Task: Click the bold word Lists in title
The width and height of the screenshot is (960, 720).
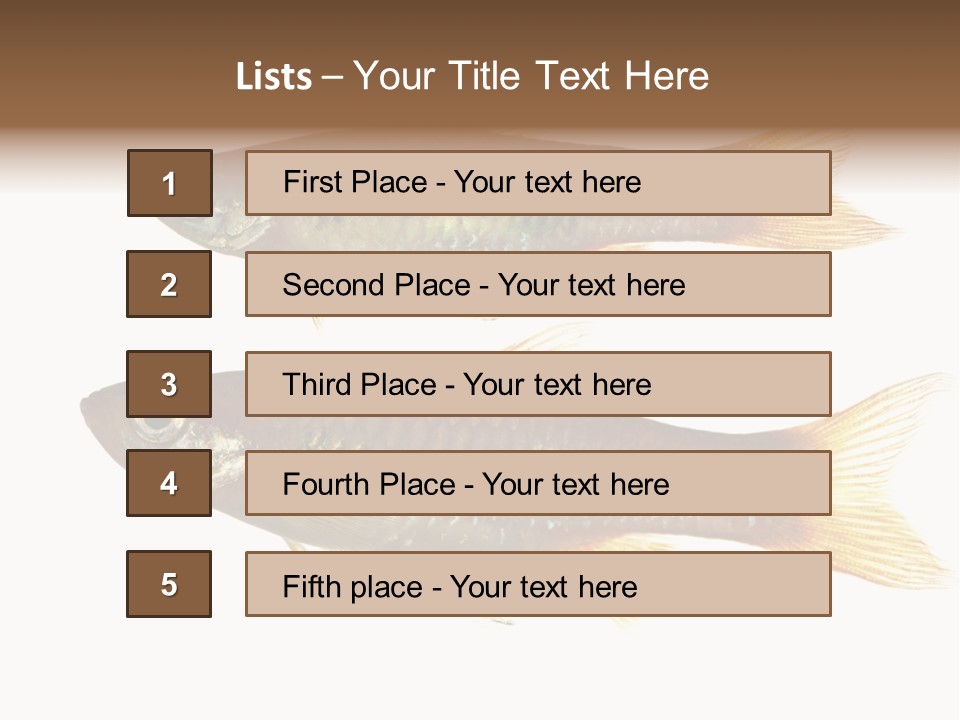Action: (x=274, y=76)
